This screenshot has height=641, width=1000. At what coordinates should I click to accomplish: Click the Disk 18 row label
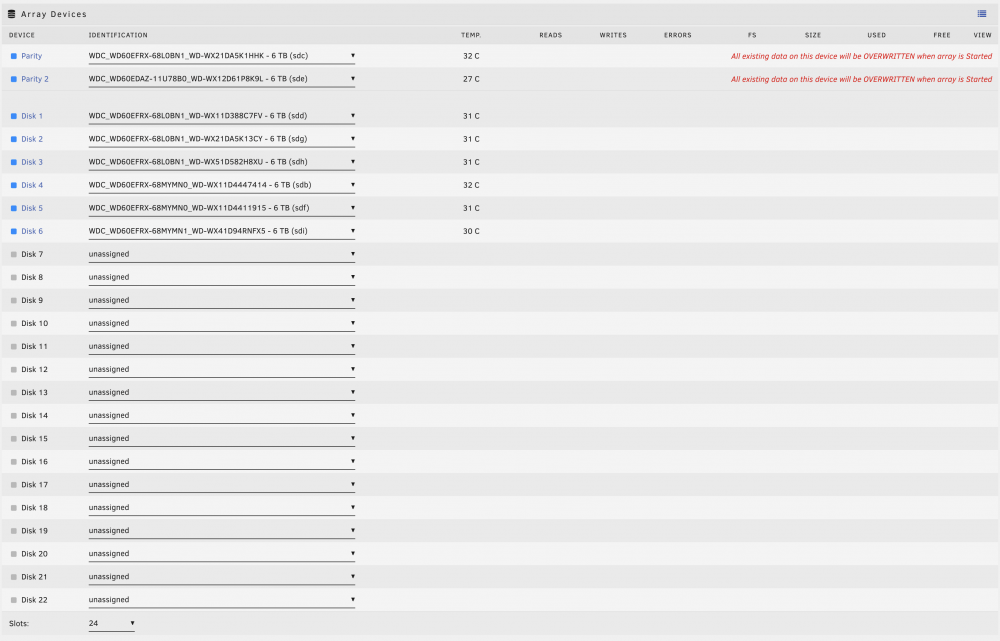(34, 508)
